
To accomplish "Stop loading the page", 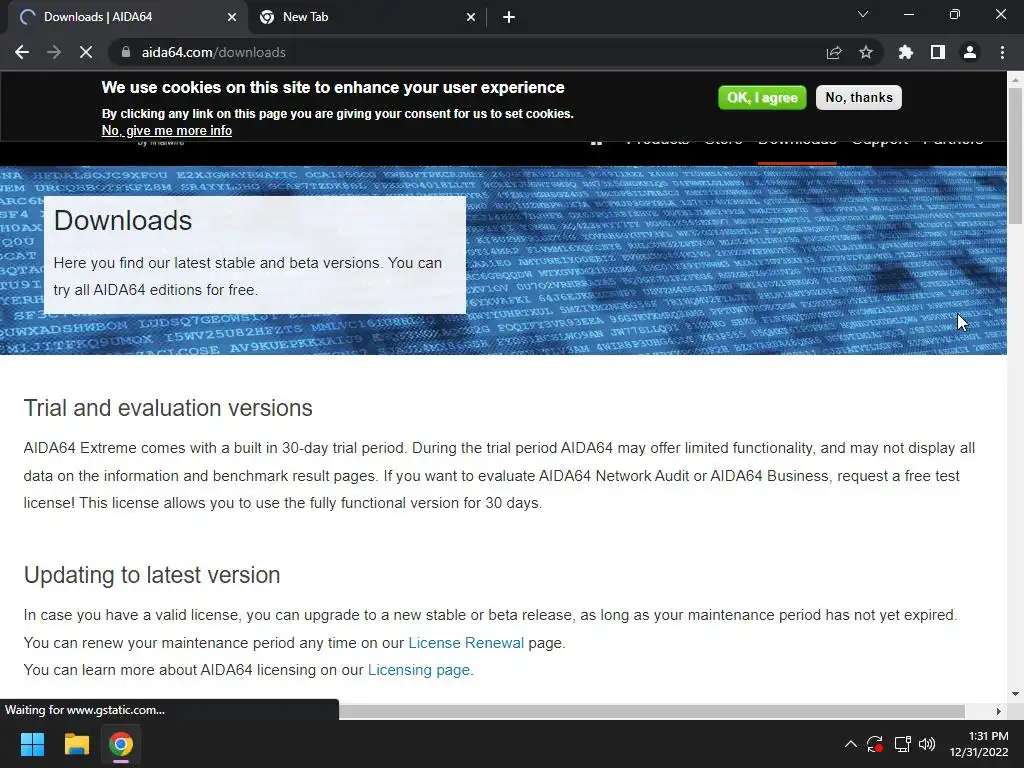I will (x=86, y=52).
